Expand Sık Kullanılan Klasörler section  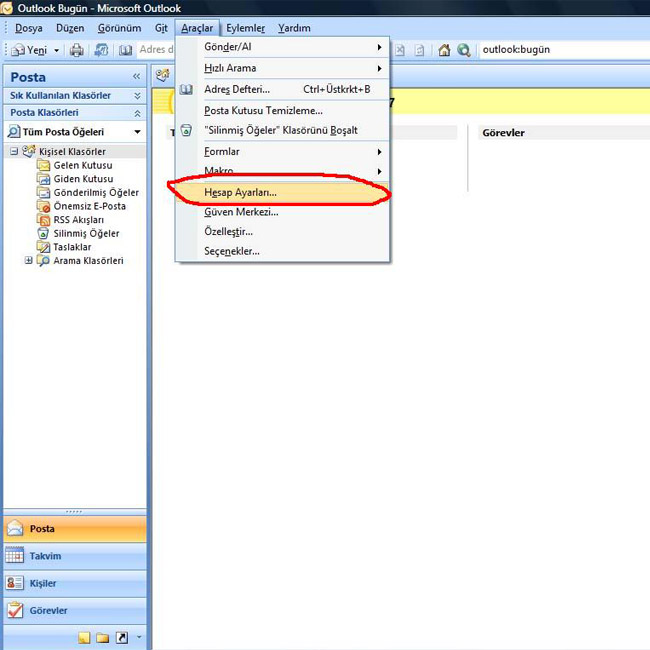[138, 96]
